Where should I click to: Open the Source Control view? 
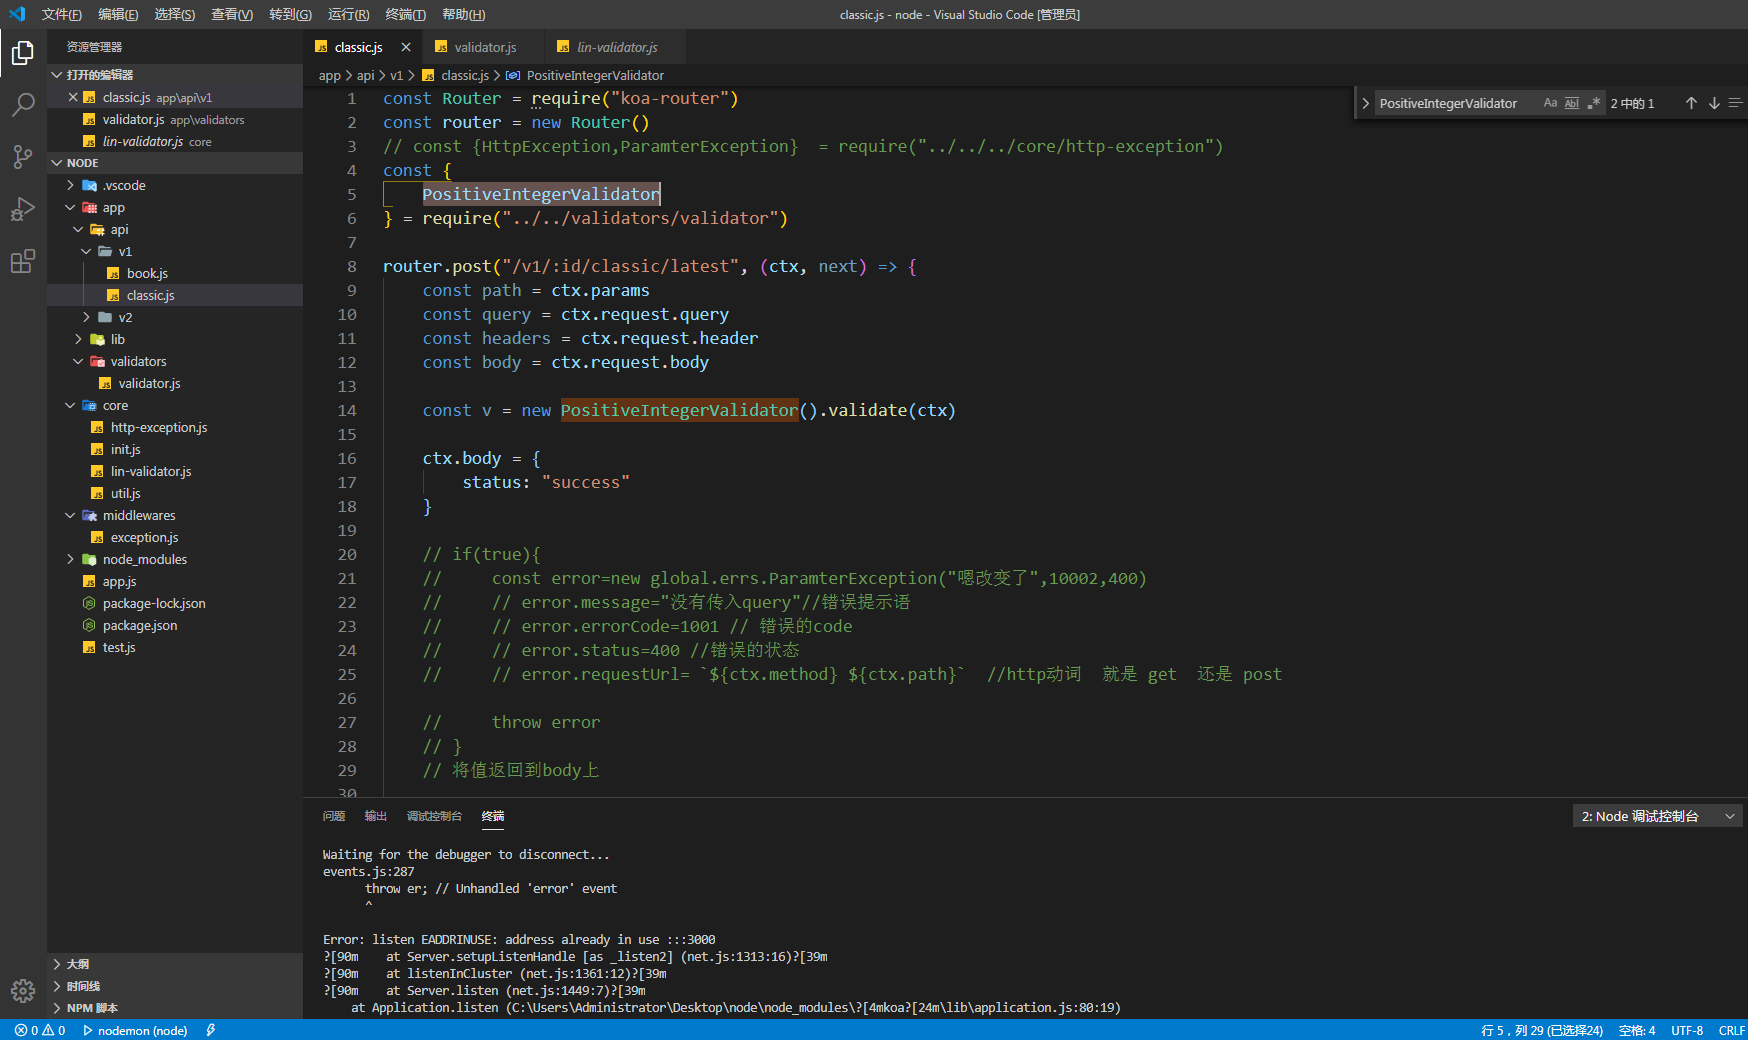23,157
